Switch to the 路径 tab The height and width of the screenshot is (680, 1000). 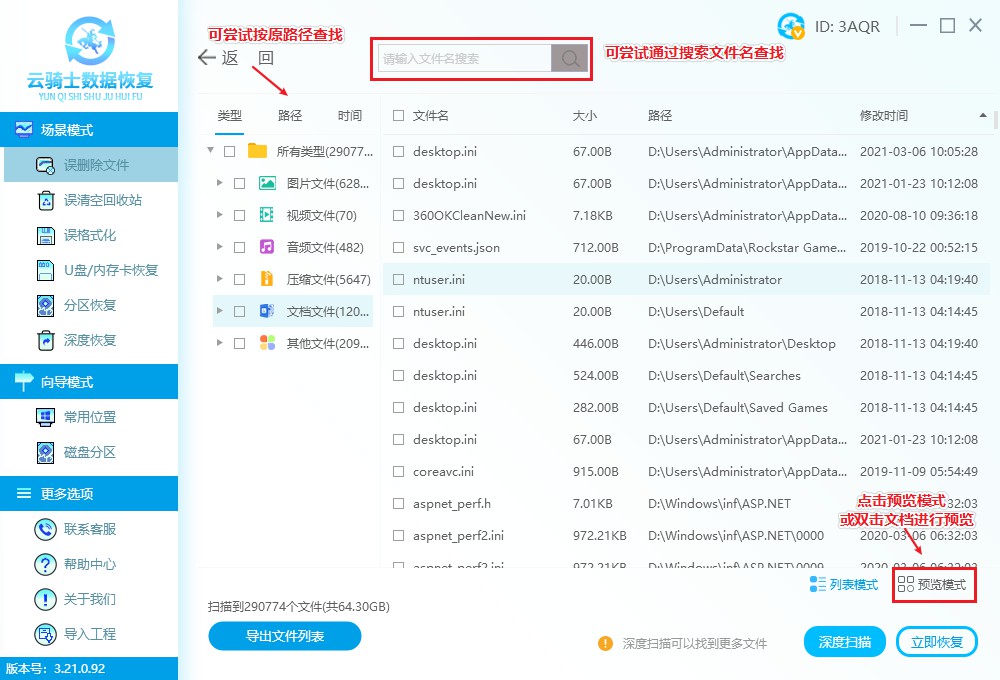290,115
